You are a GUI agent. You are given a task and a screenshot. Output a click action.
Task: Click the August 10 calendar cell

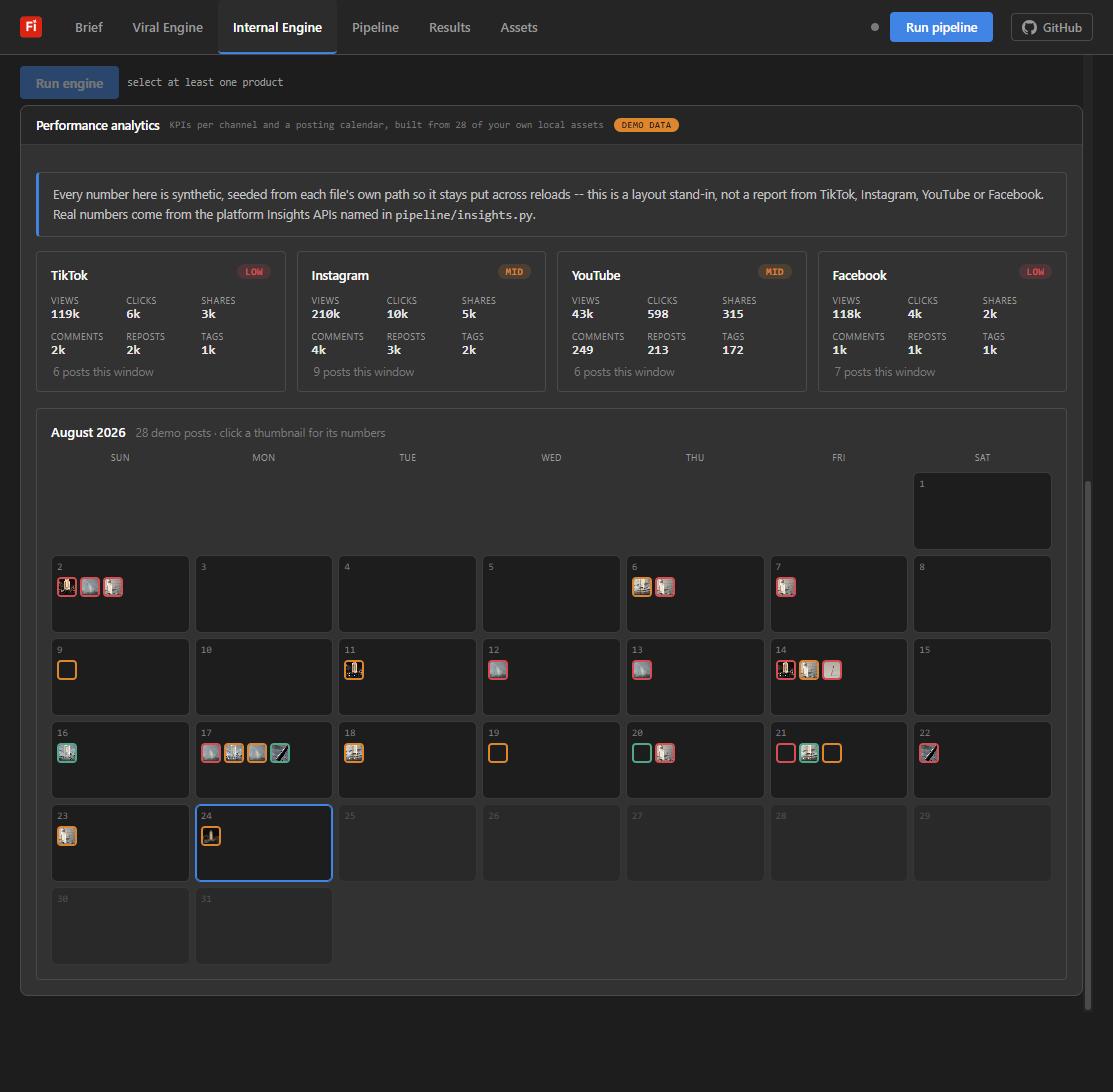click(x=264, y=677)
